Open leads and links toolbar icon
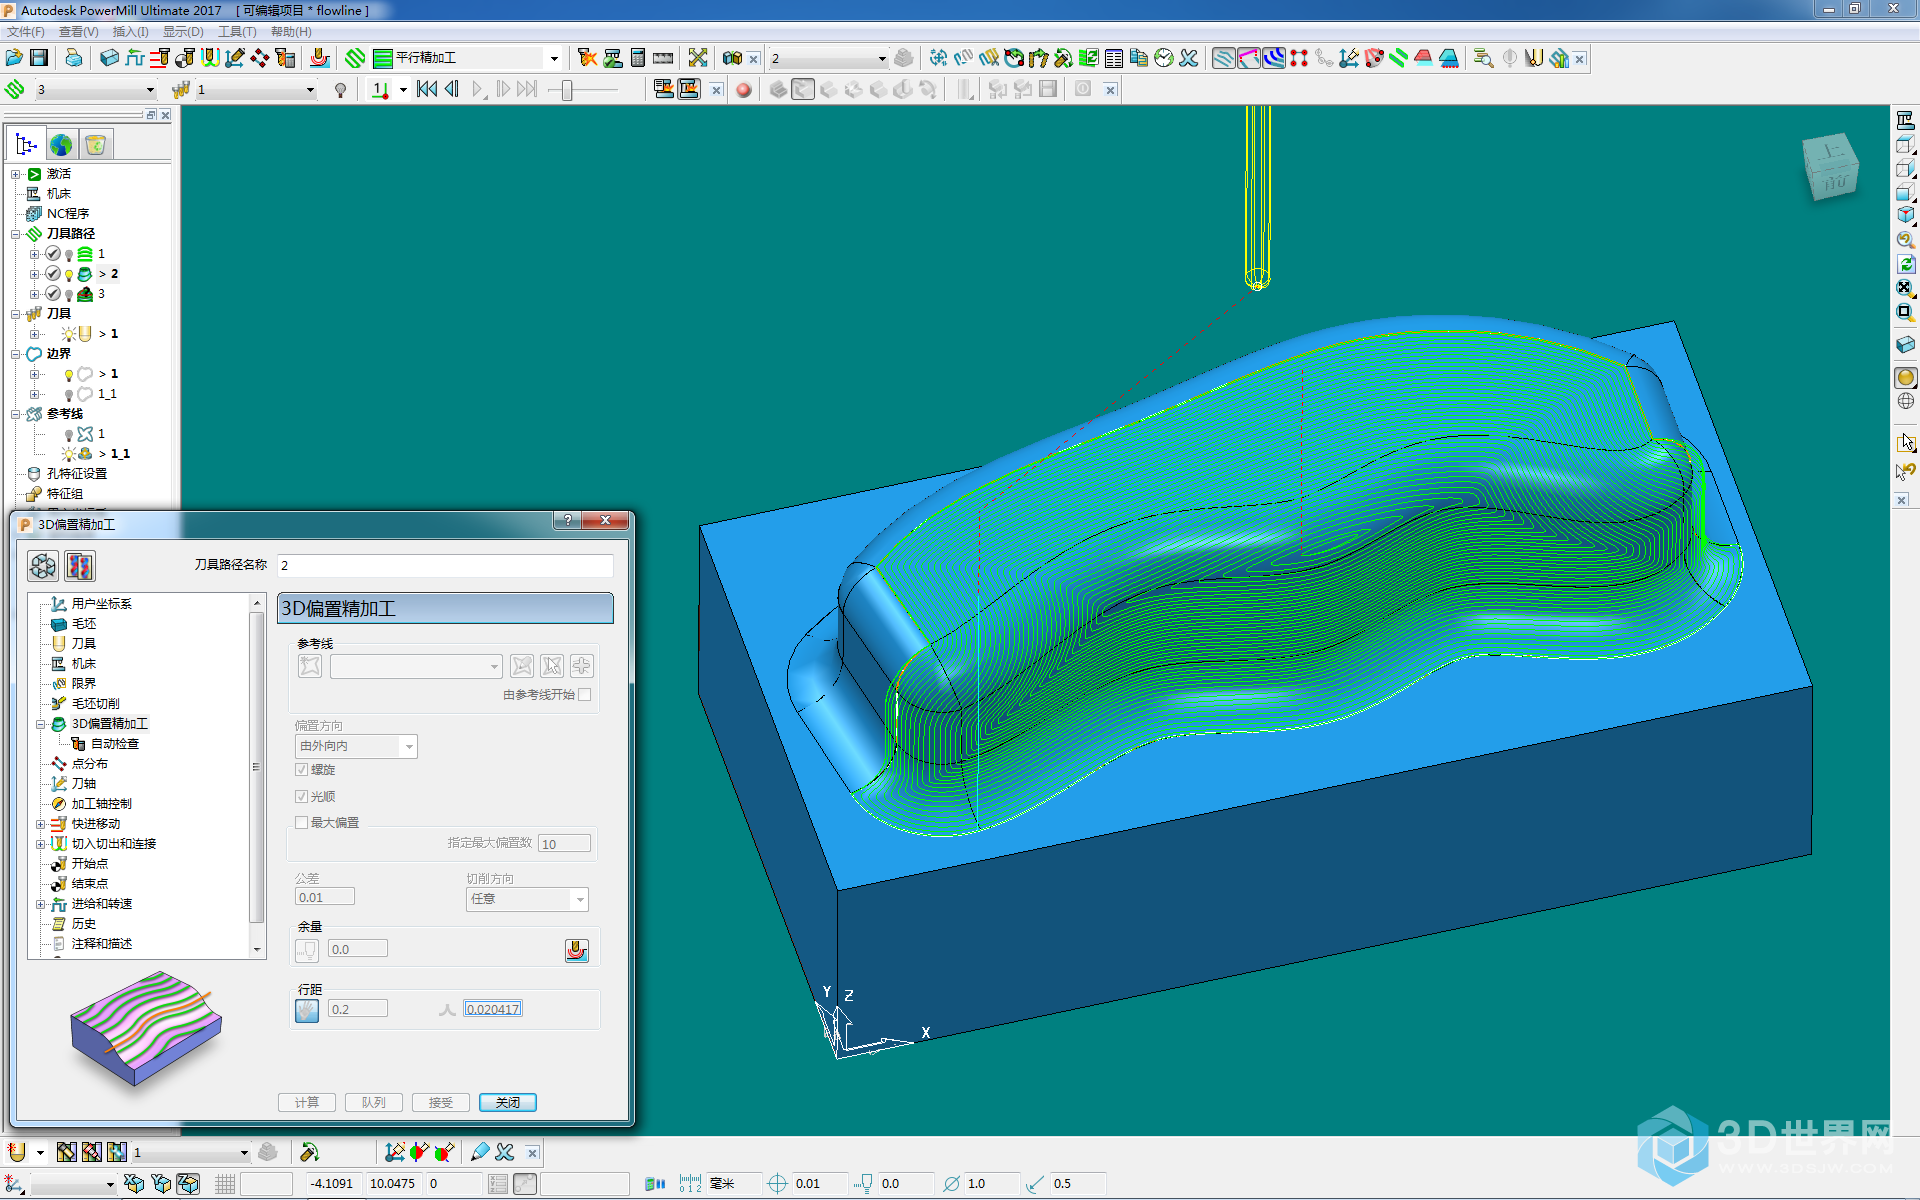 tap(210, 58)
